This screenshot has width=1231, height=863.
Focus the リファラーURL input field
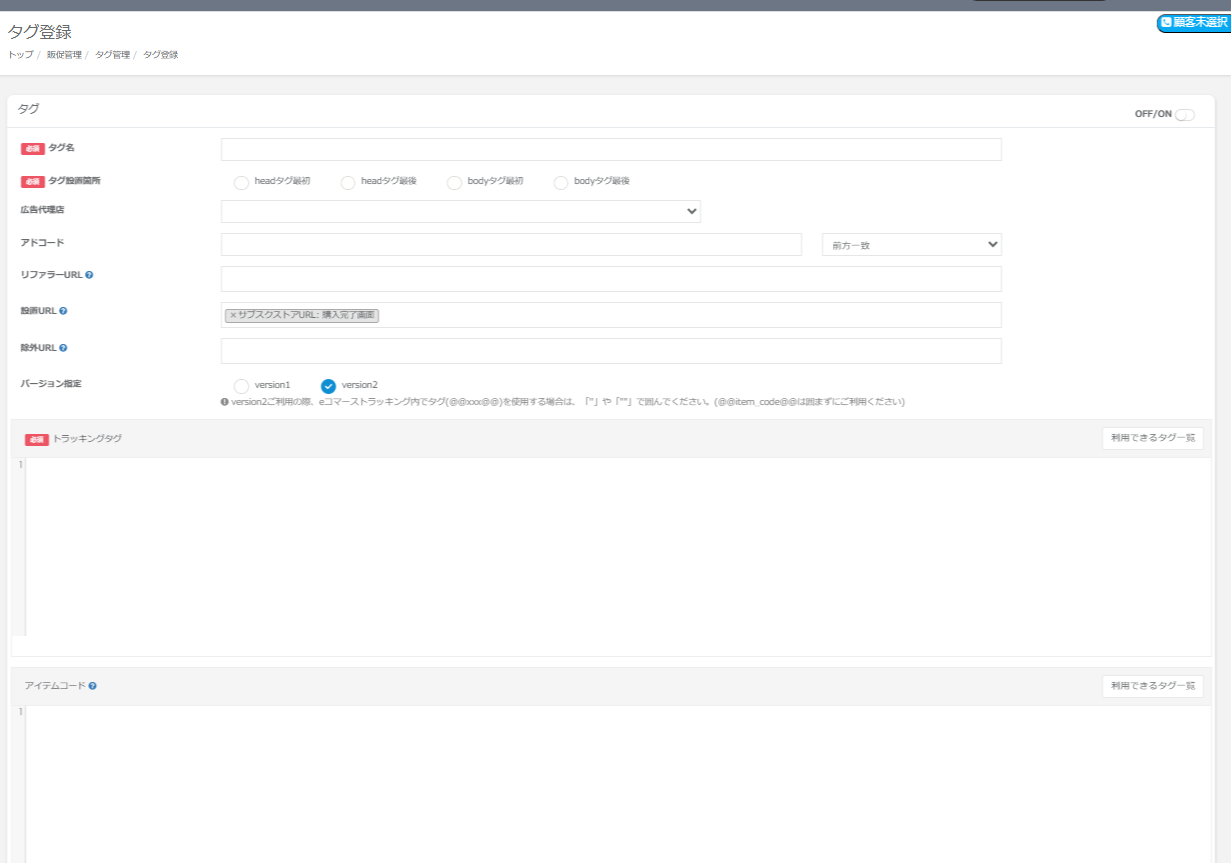point(611,279)
